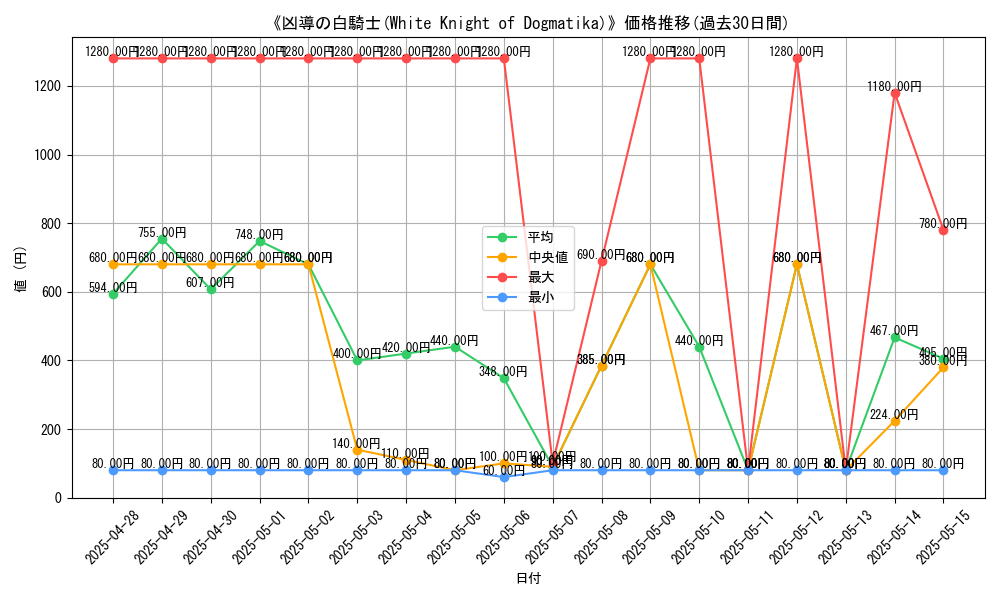Click x-axis date 2025-05-04
The image size is (1000, 600).
(406, 537)
